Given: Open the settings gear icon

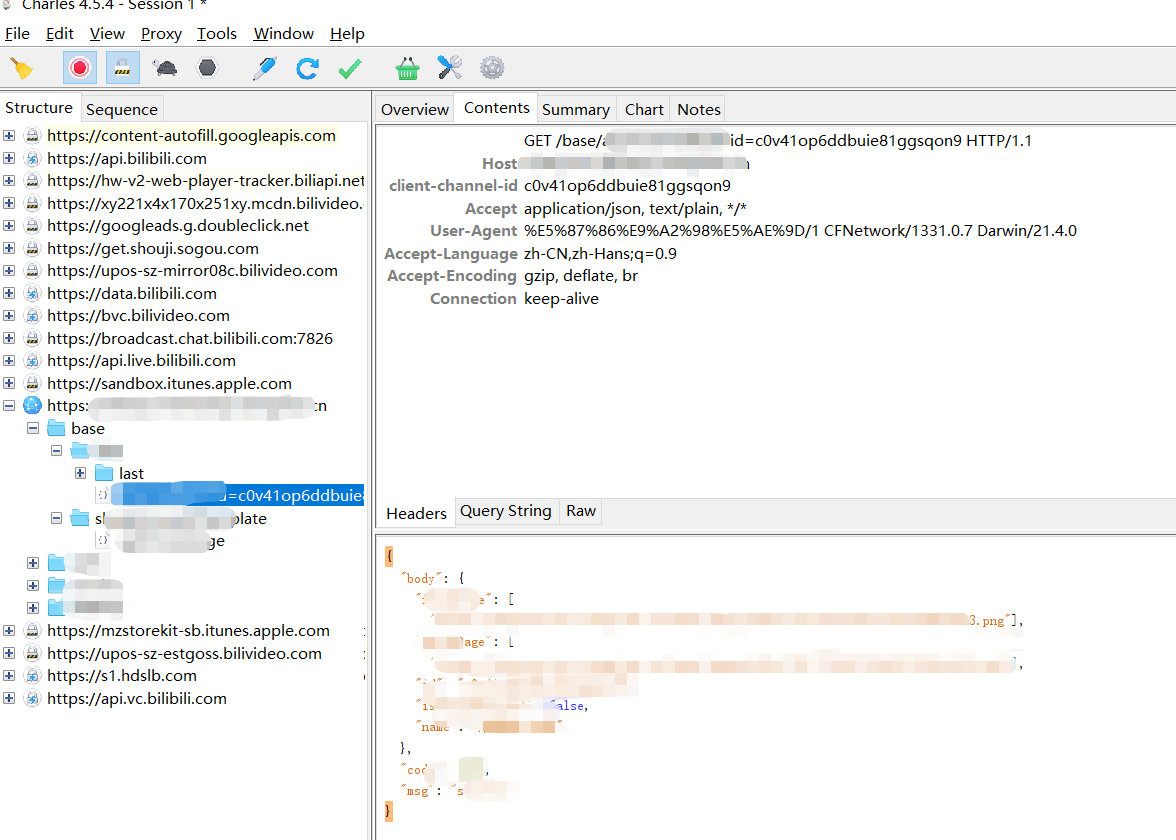Looking at the screenshot, I should tap(492, 68).
